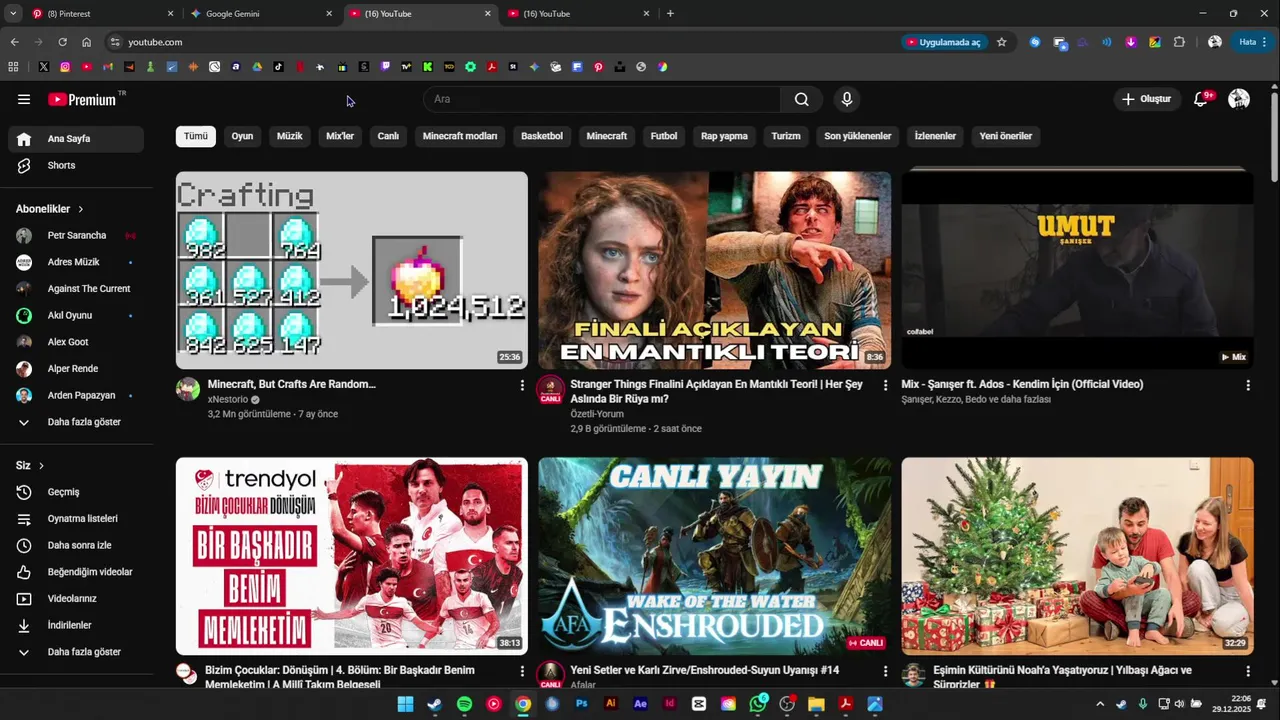This screenshot has width=1280, height=720.
Task: Select the Oyun filter chip
Action: tap(243, 136)
